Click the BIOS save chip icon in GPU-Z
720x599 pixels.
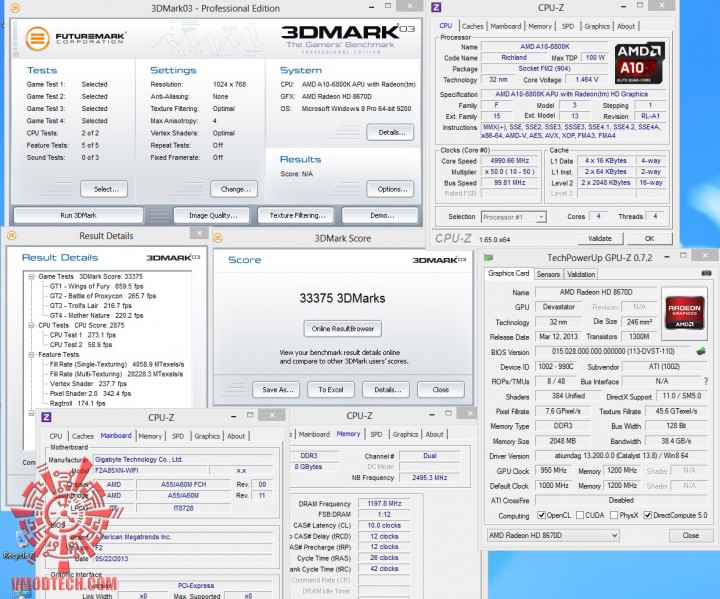tap(701, 351)
